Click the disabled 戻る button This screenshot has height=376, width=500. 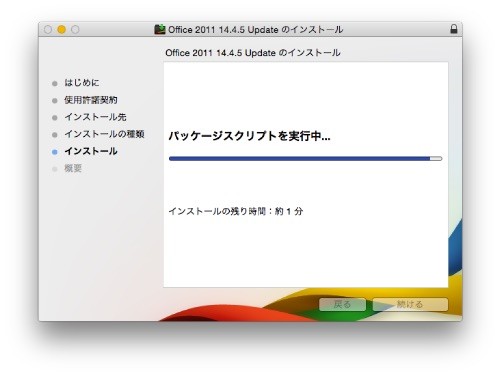click(x=342, y=304)
